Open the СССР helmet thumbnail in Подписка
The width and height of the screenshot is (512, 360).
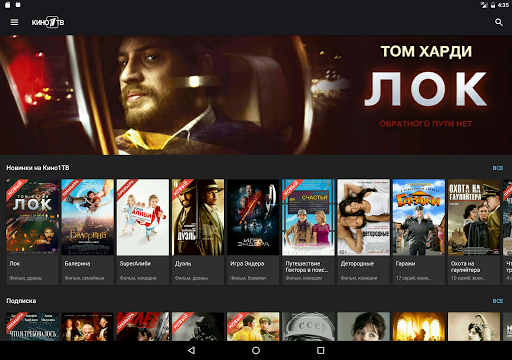[308, 326]
